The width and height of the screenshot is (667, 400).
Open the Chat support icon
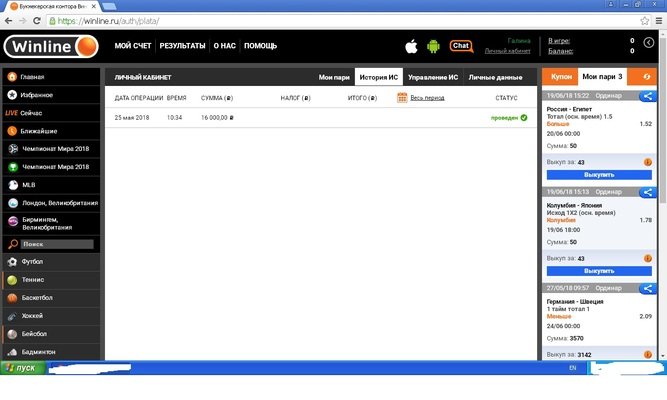coord(461,45)
